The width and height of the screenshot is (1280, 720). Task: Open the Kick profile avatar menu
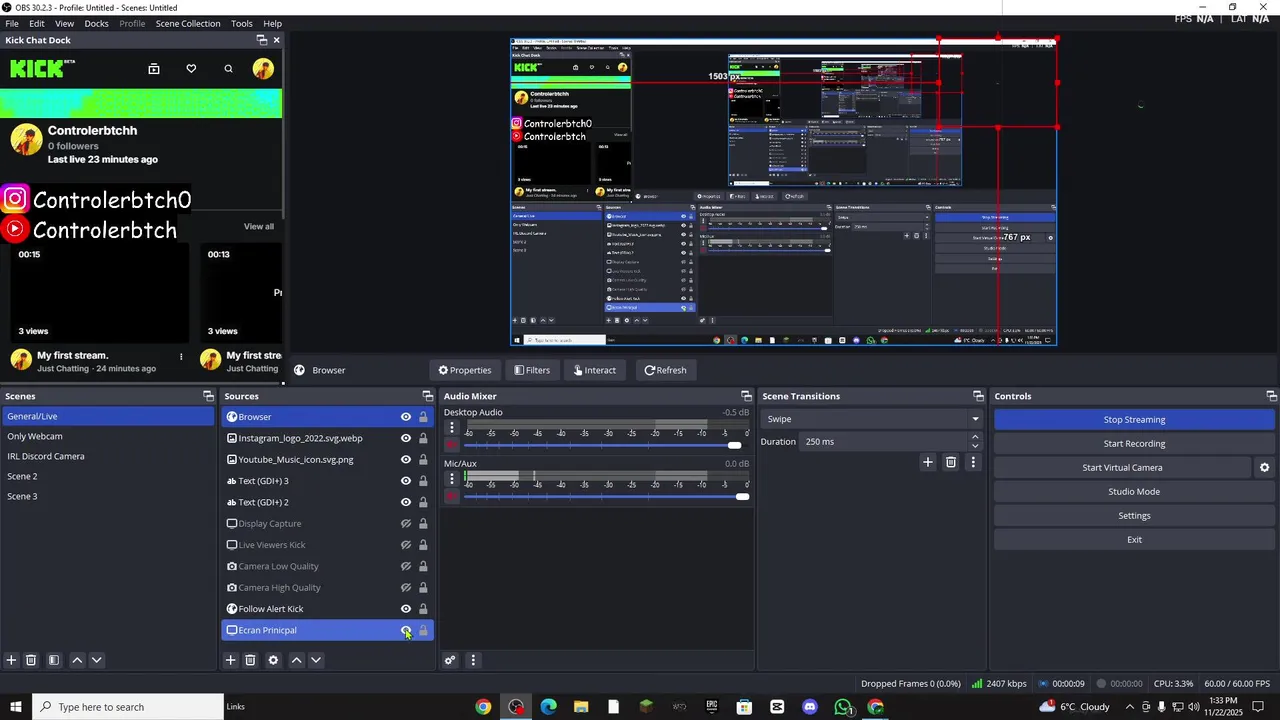(263, 68)
